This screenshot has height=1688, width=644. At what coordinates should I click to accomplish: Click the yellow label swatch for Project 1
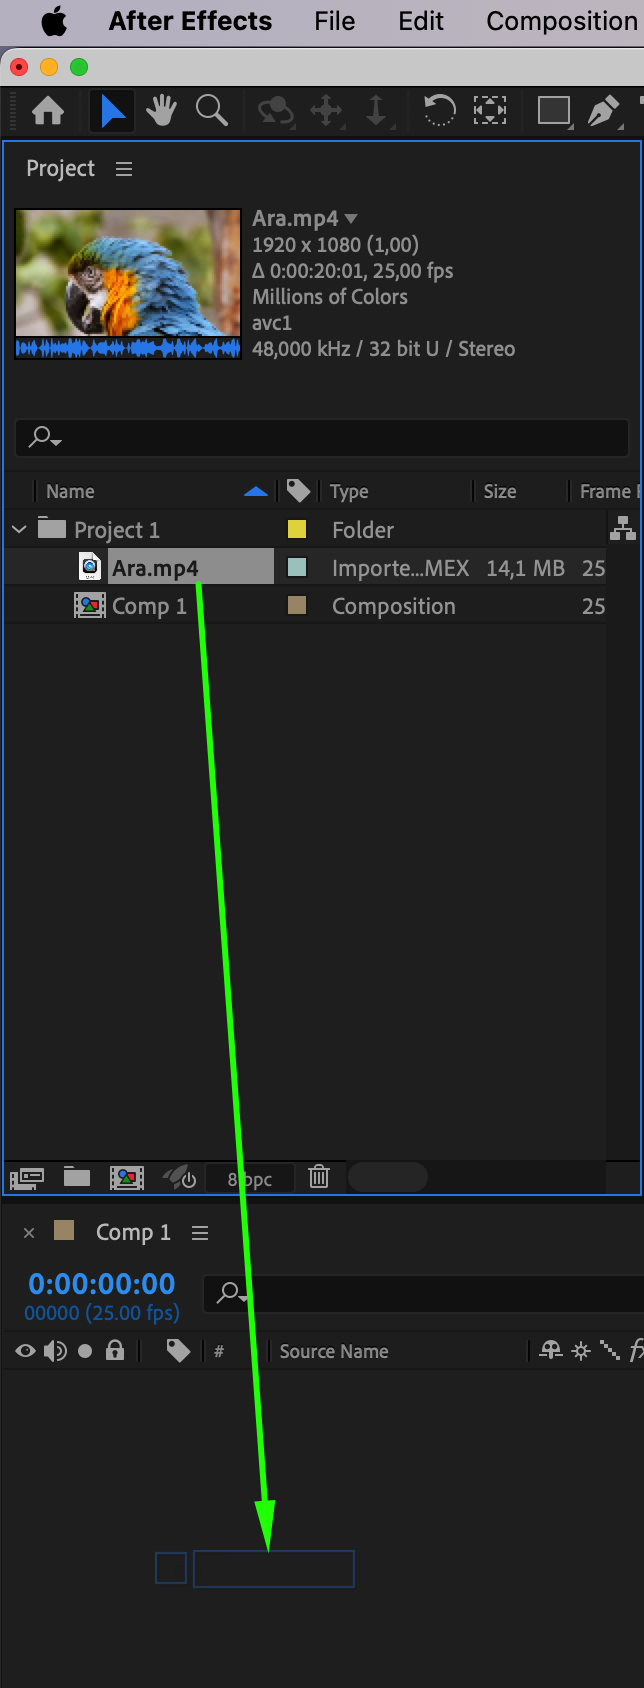click(x=297, y=529)
